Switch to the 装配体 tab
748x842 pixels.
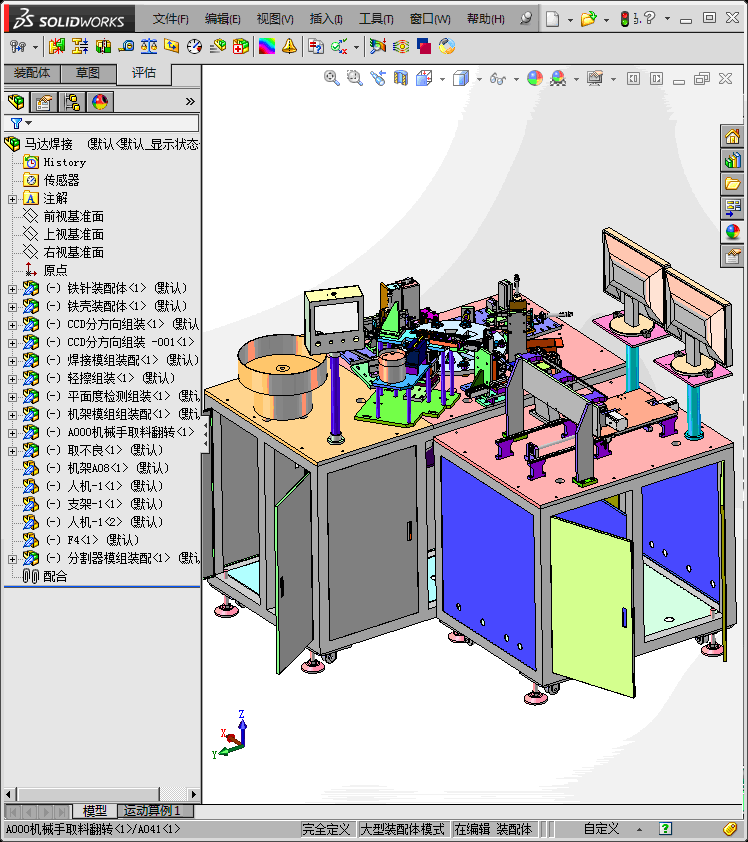[x=32, y=73]
